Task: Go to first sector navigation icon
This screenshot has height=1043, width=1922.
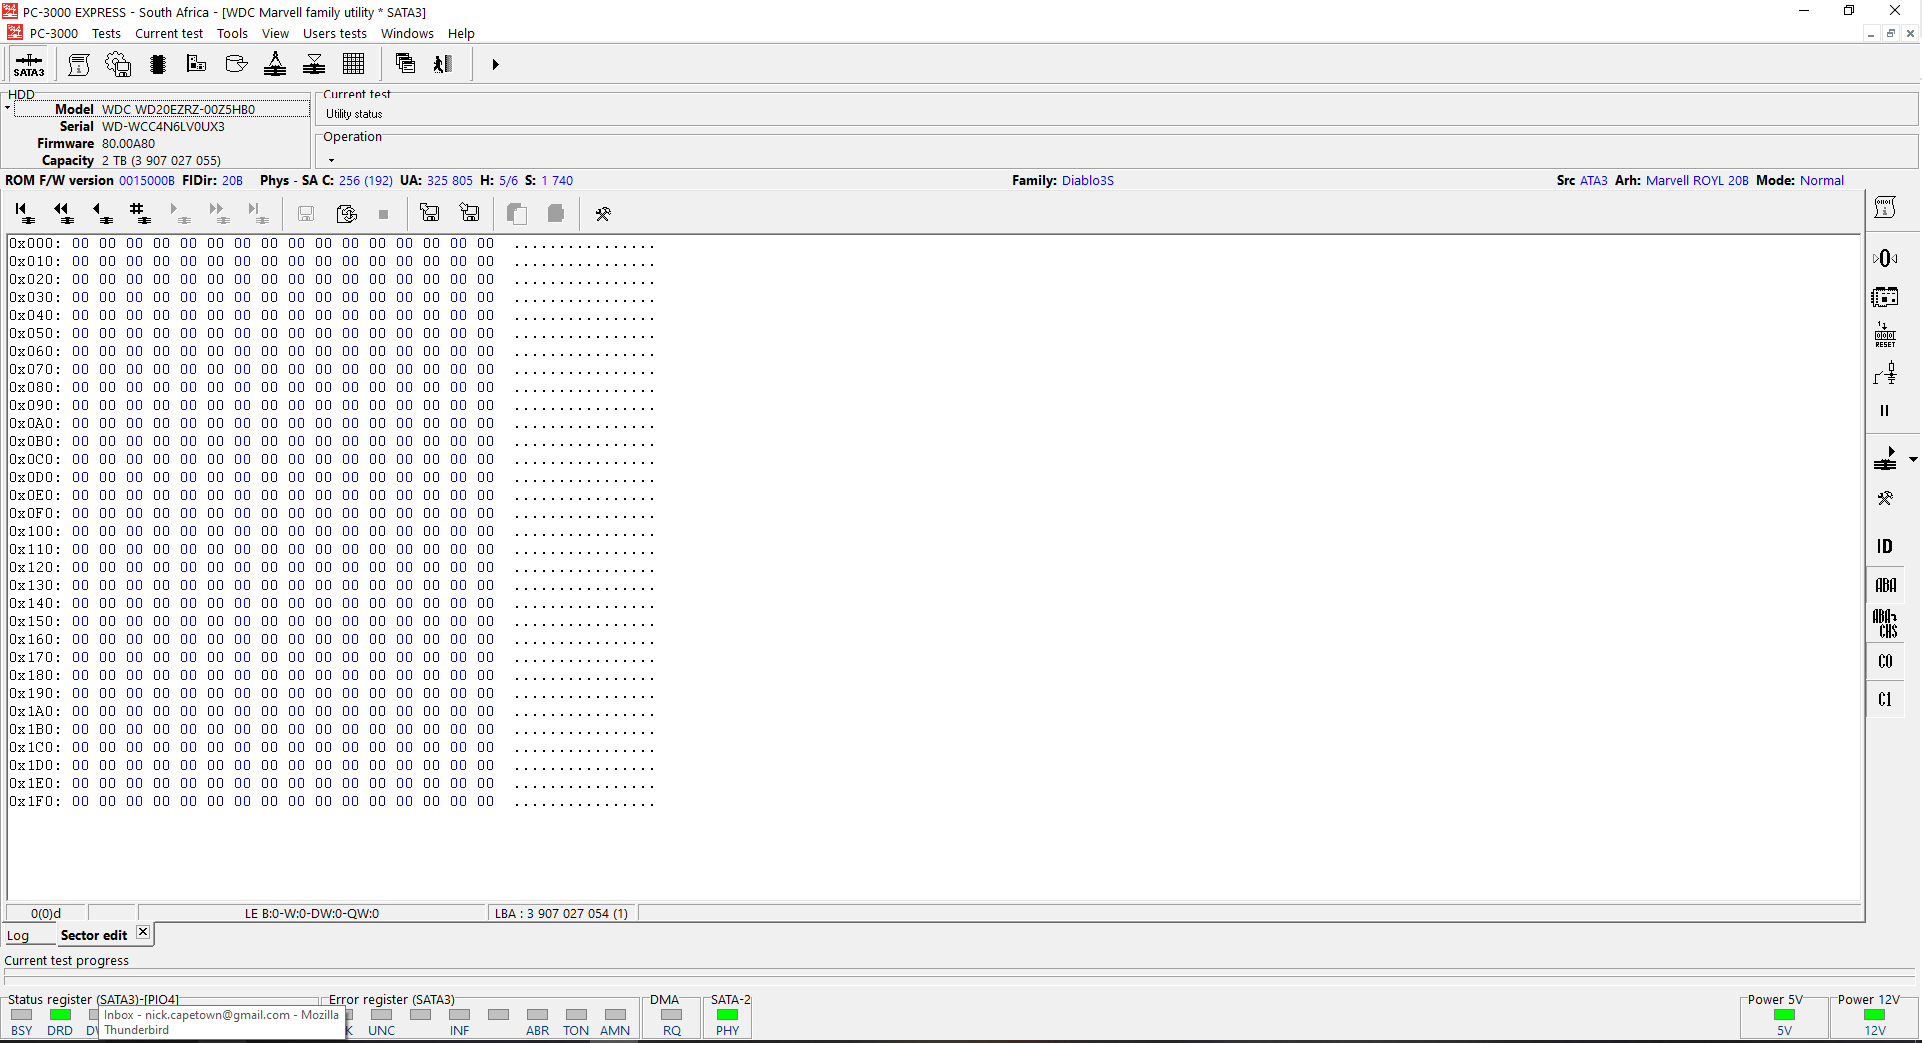Action: pos(24,212)
